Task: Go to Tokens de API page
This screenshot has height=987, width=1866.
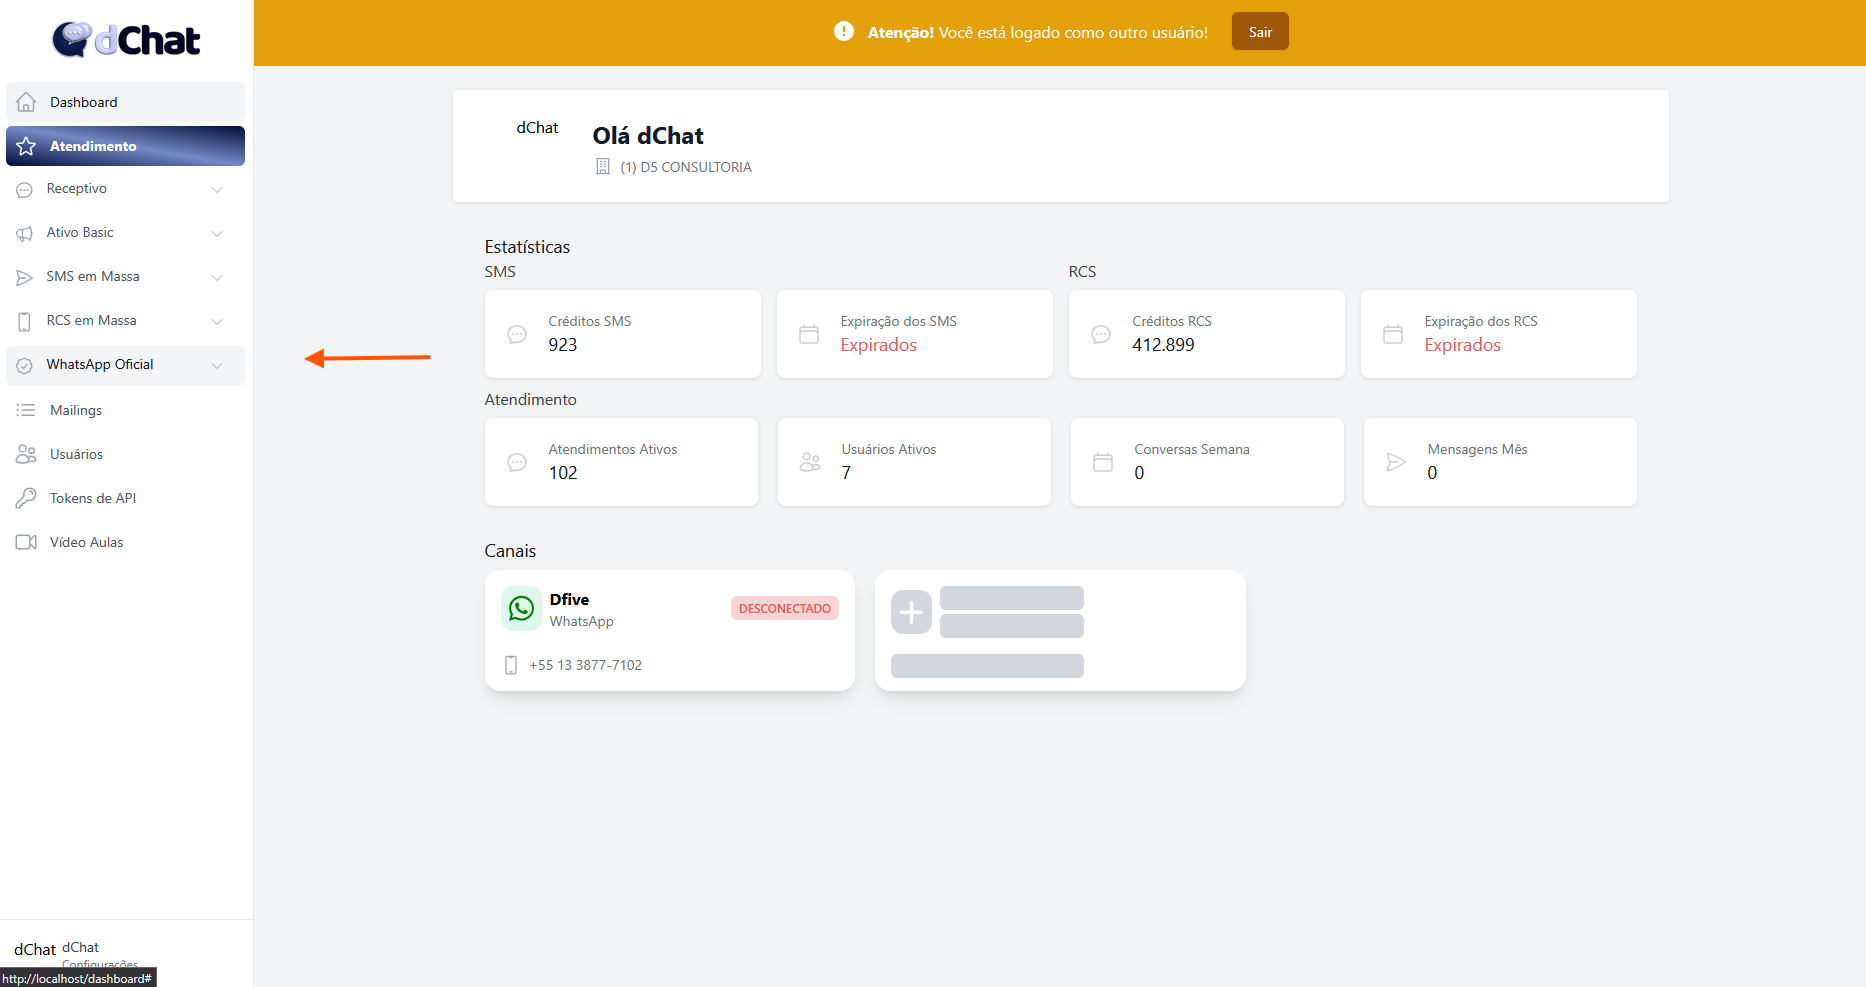Action: point(93,498)
